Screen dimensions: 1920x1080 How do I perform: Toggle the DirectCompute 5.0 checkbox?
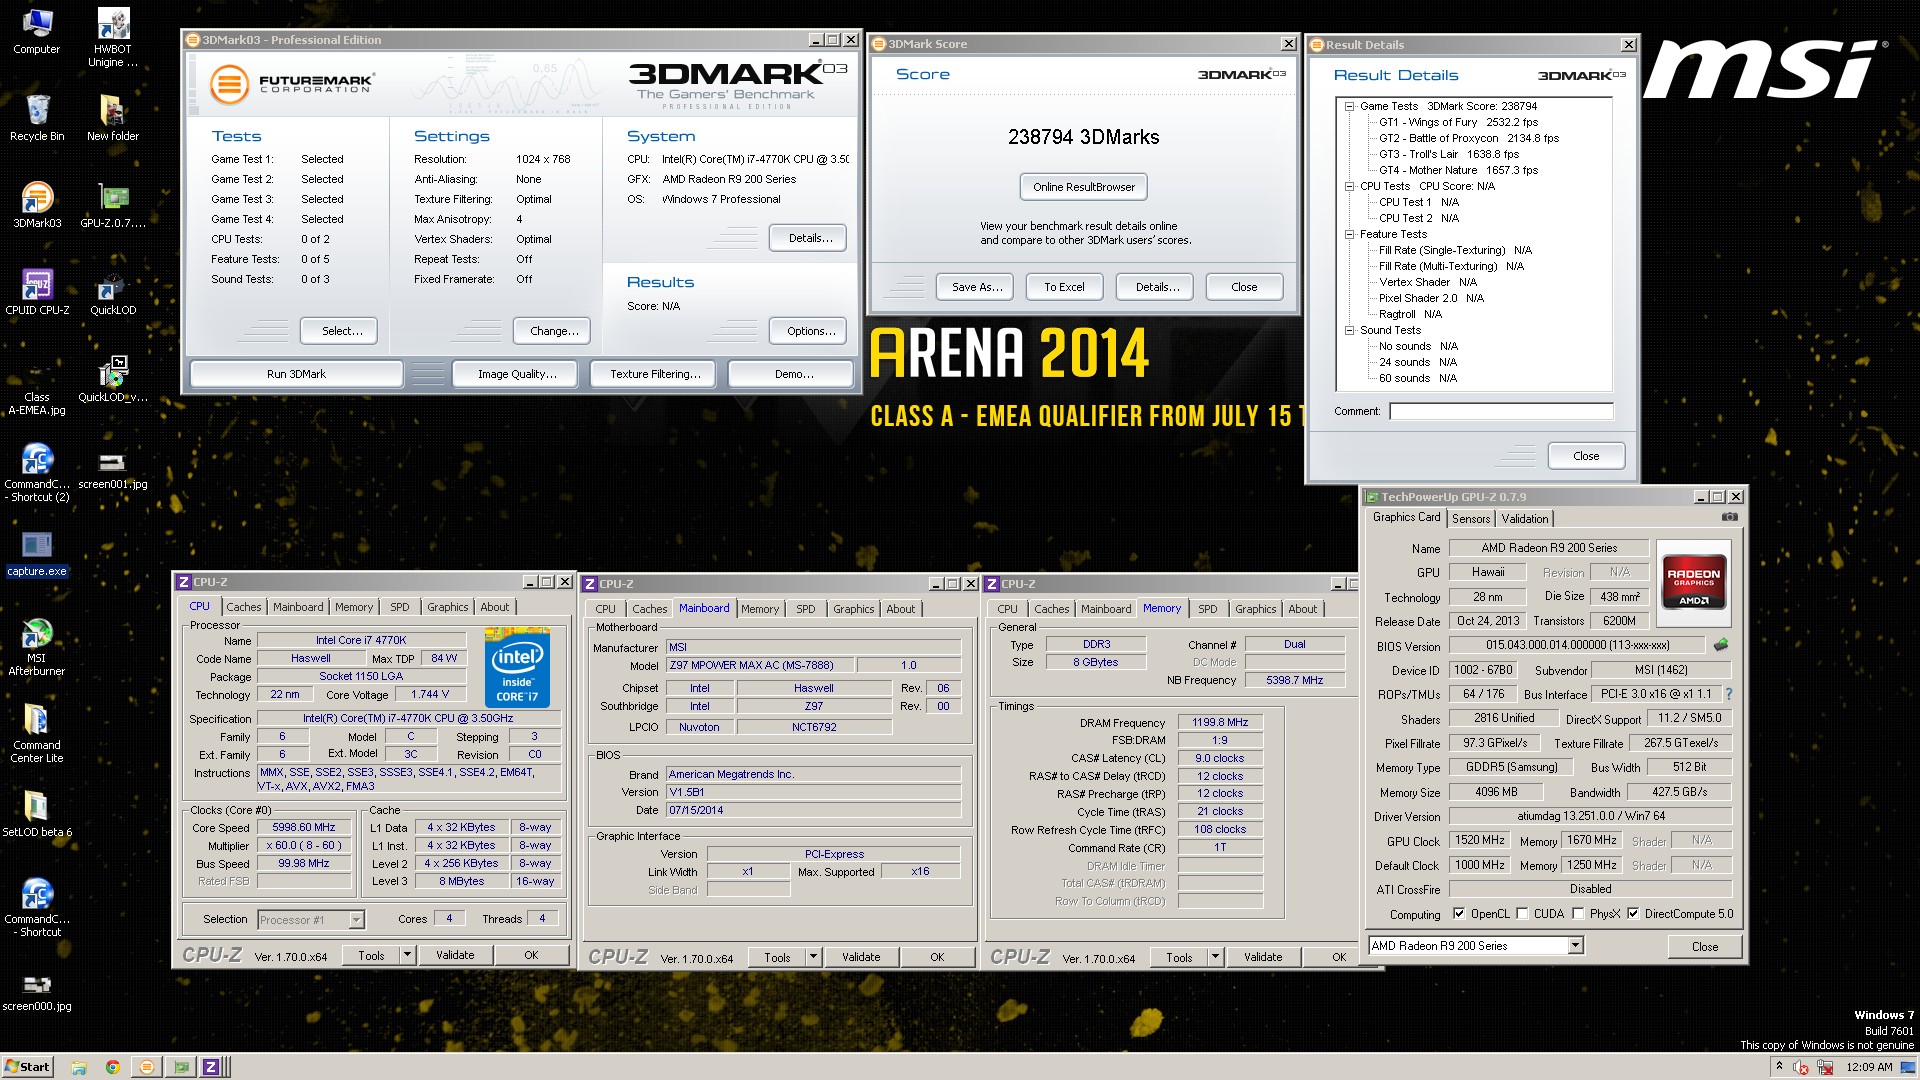[x=1633, y=913]
